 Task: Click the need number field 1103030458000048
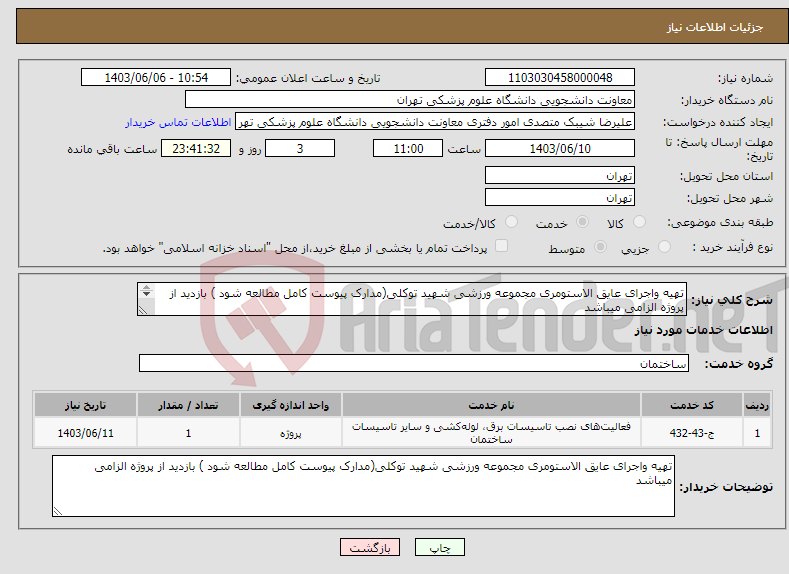pyautogui.click(x=560, y=77)
